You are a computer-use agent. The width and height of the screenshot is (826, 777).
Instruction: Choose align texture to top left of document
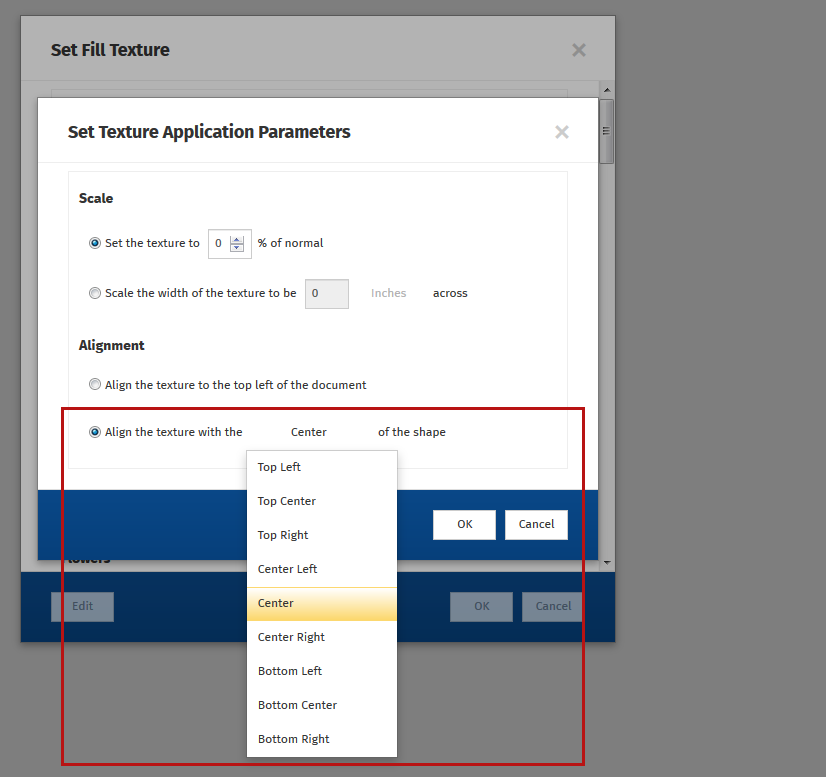95,384
